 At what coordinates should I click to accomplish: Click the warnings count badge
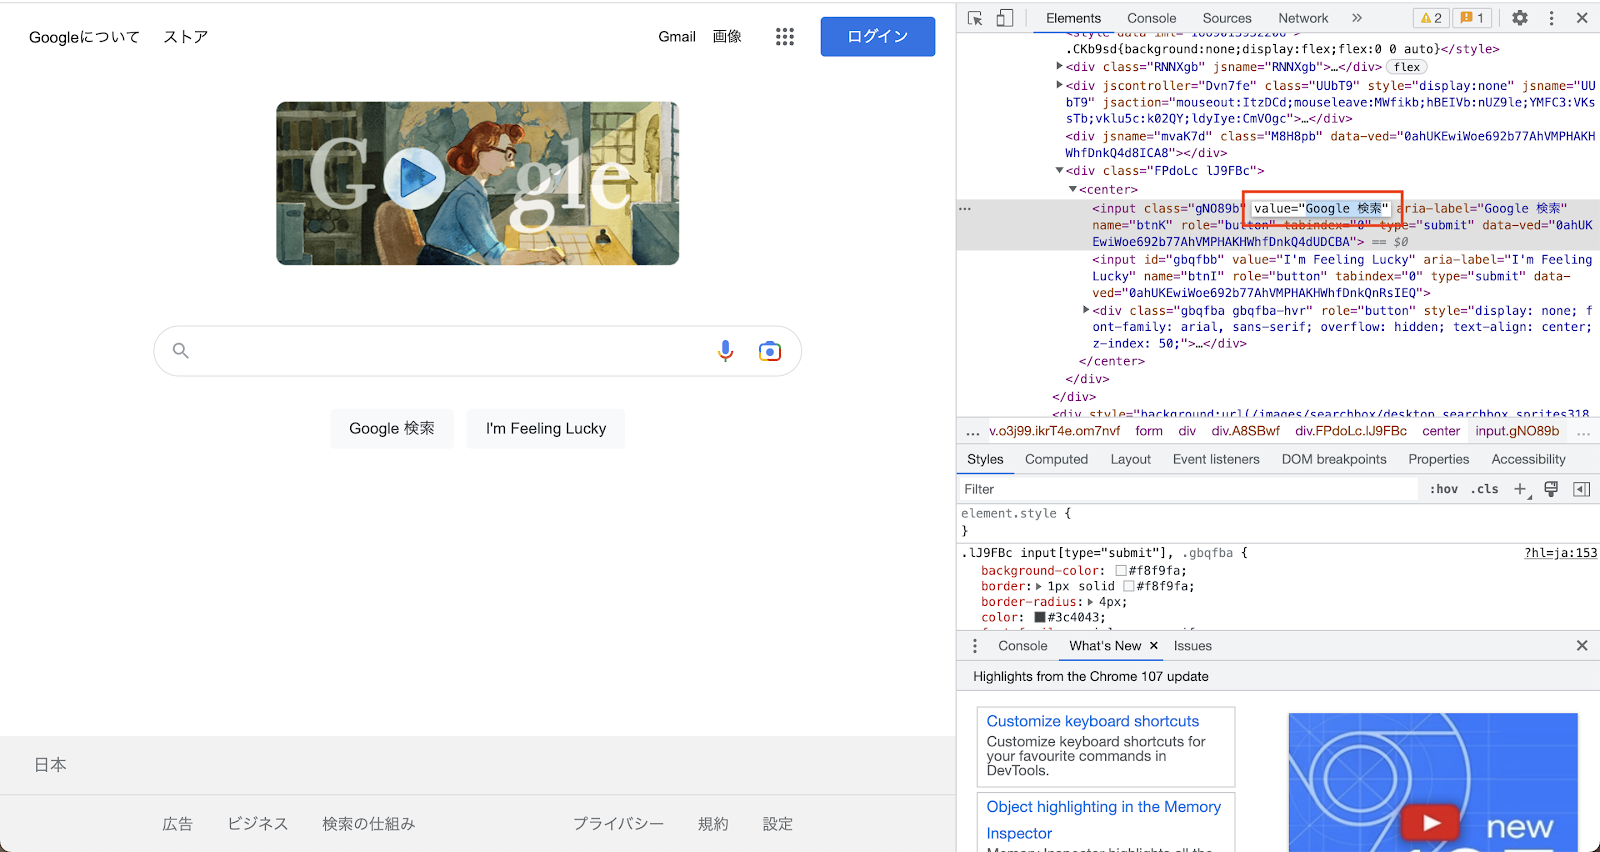click(x=1431, y=18)
